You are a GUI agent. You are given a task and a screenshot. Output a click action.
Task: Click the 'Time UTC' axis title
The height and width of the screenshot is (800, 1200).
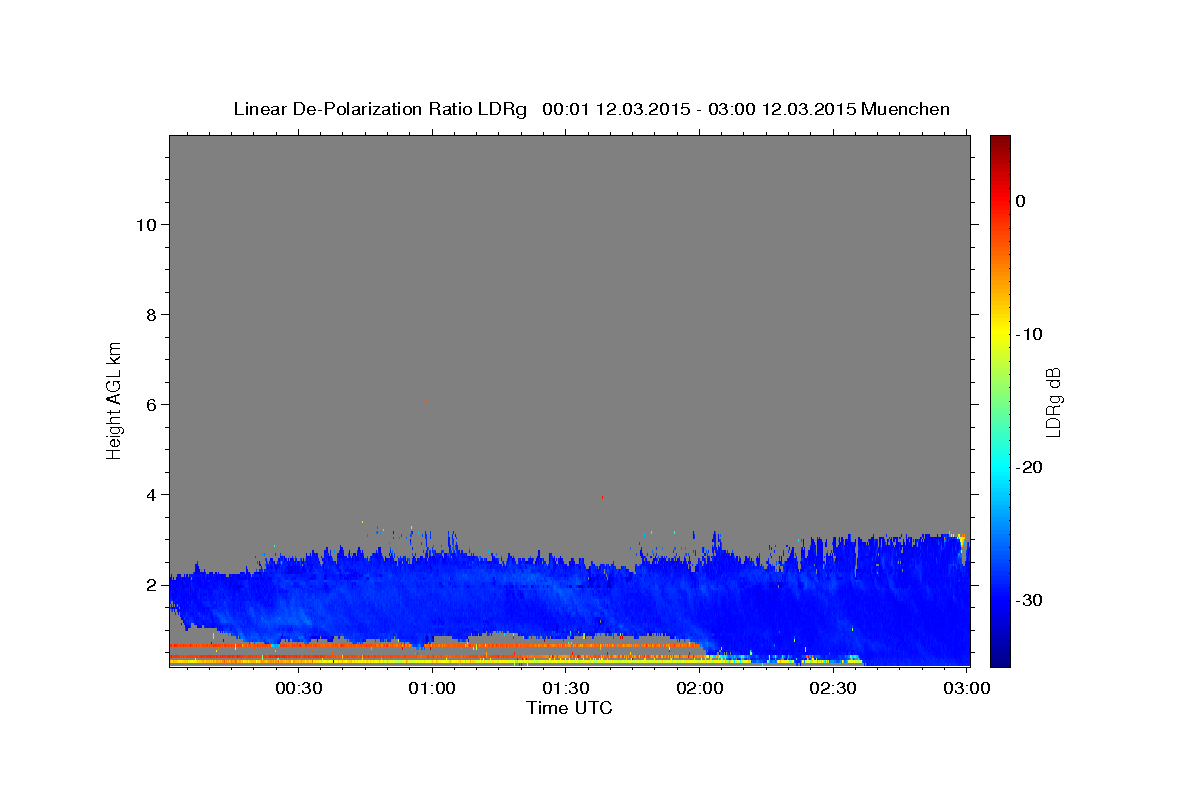point(569,708)
